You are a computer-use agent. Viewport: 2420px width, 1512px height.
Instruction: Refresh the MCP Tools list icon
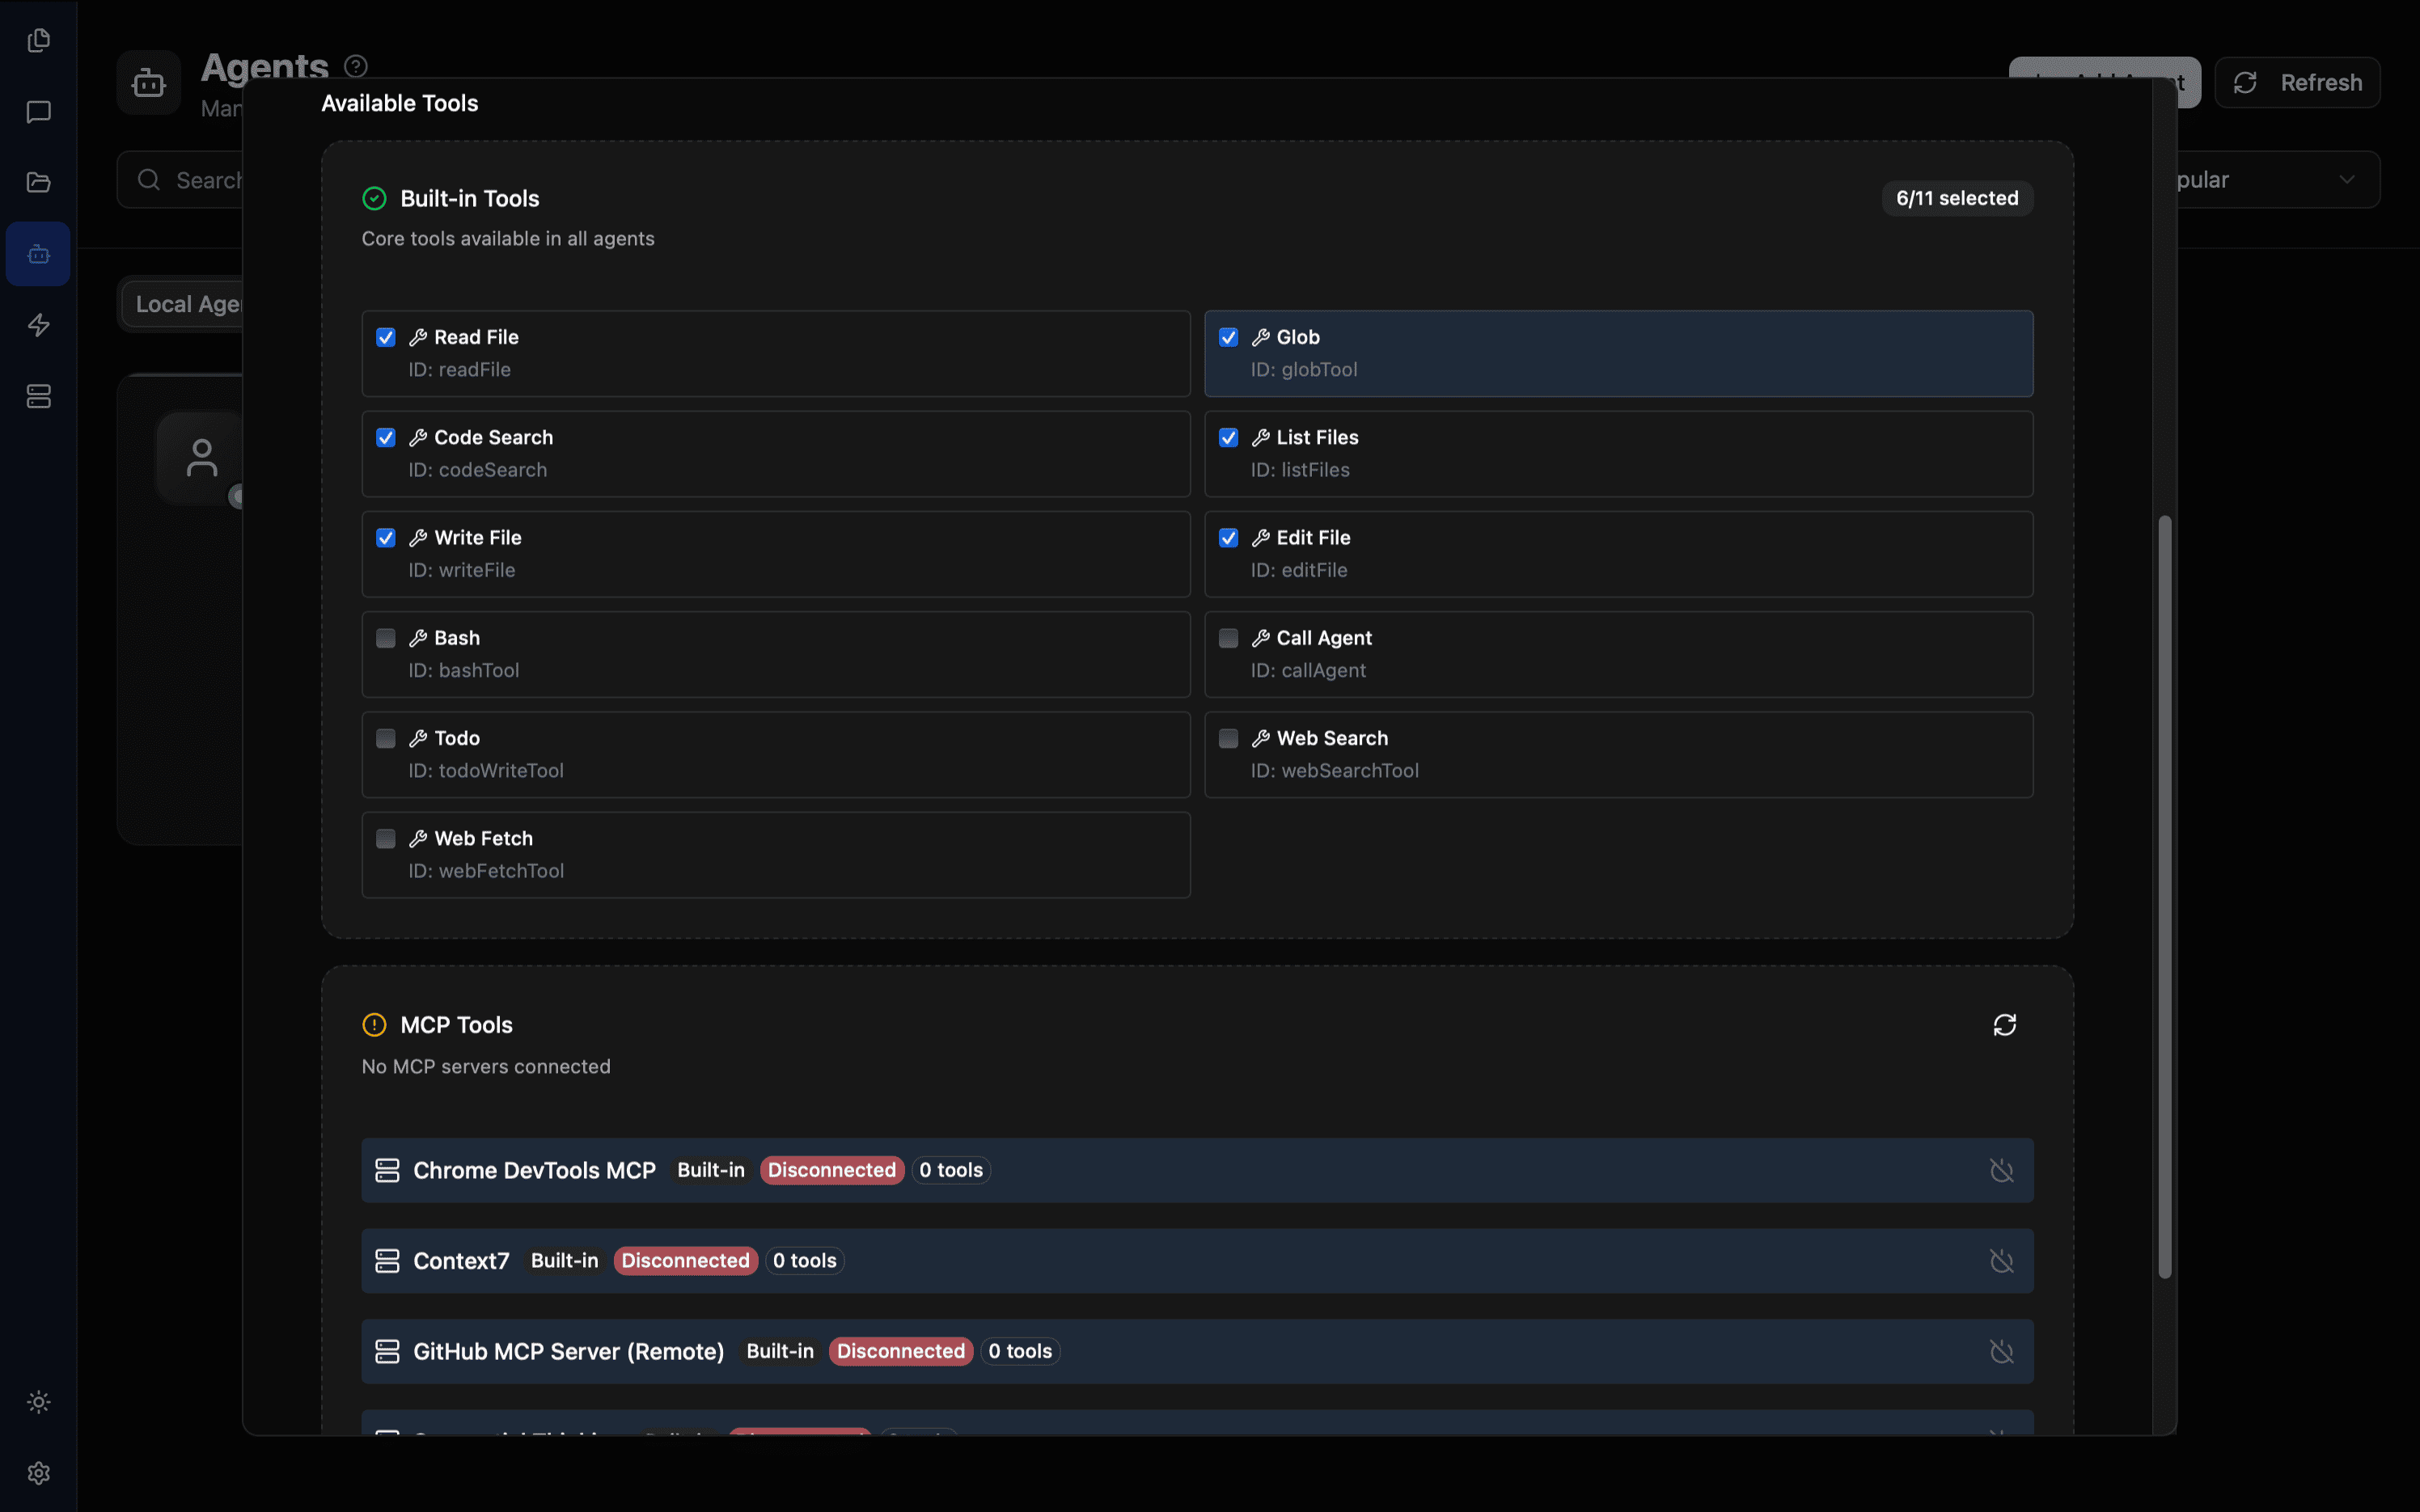[x=2004, y=1025]
